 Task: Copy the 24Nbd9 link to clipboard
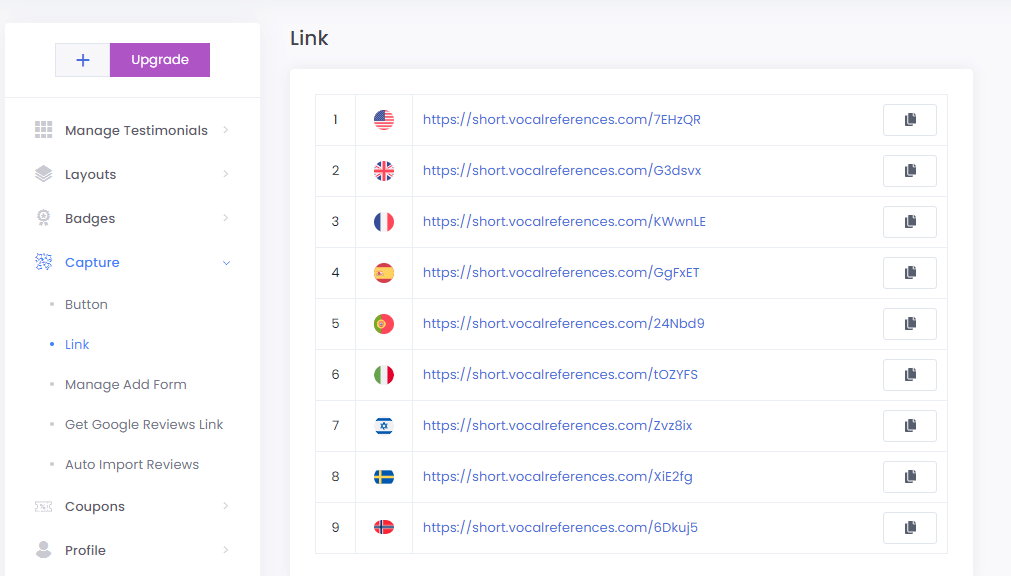click(x=910, y=323)
